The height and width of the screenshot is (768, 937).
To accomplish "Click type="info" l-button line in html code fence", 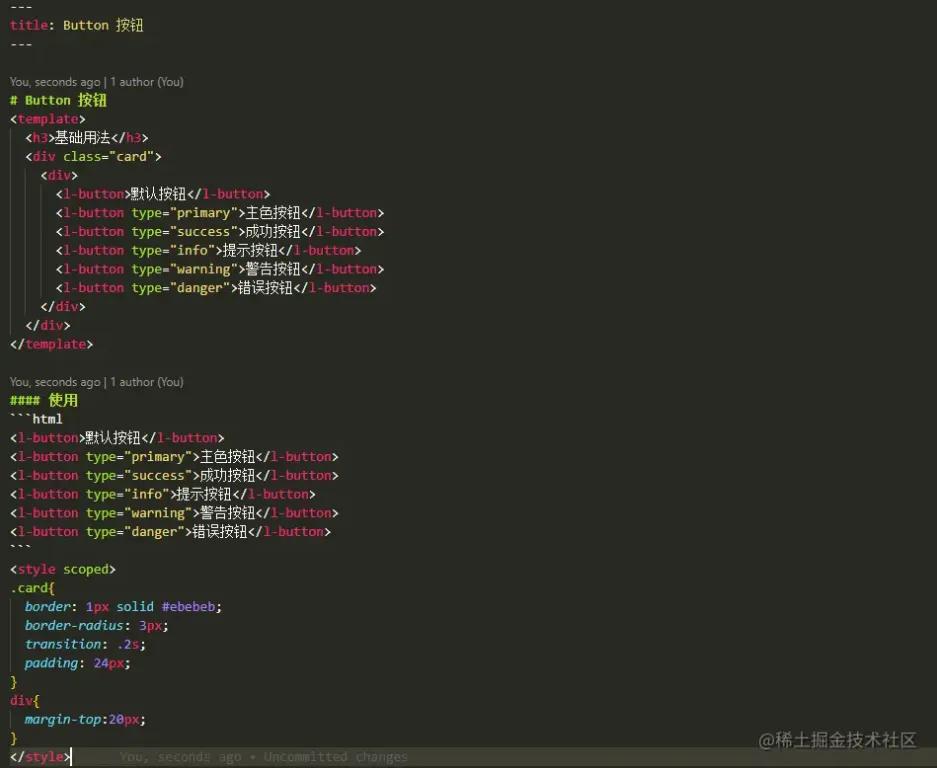I will click(163, 494).
